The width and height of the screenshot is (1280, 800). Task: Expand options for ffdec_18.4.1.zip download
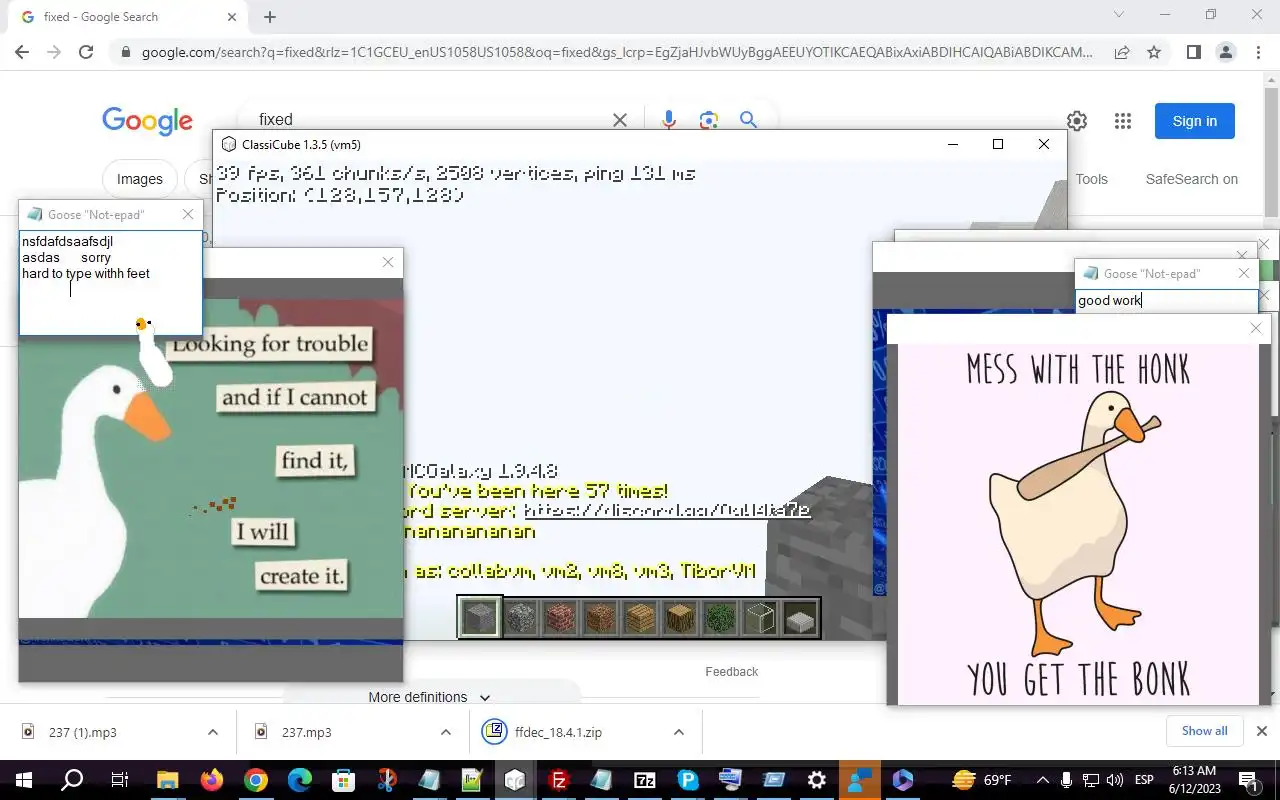tap(678, 732)
